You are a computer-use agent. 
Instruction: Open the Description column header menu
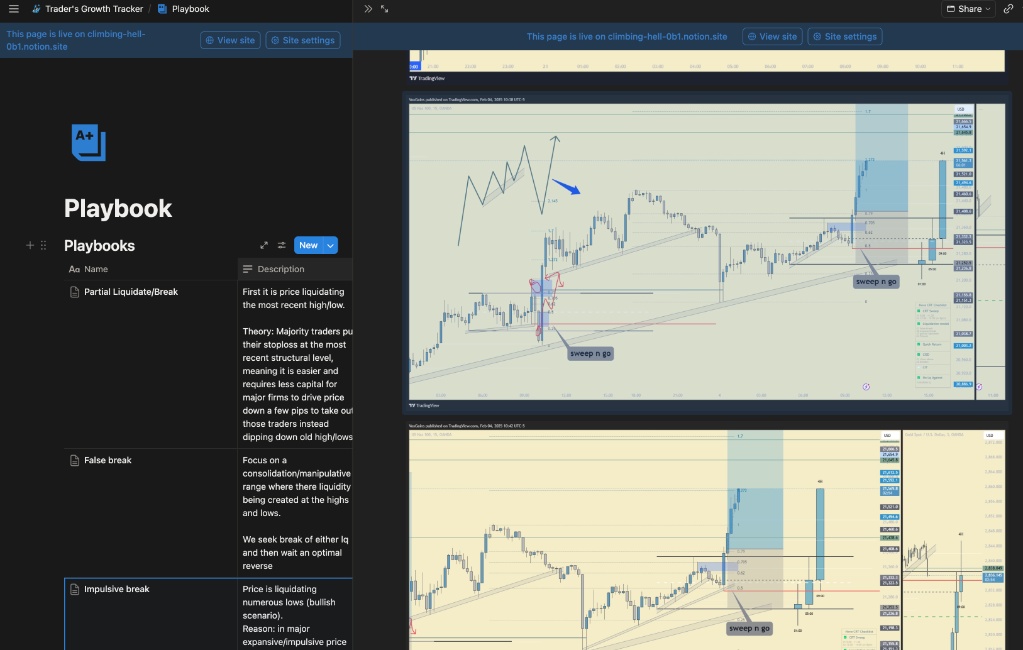295,269
